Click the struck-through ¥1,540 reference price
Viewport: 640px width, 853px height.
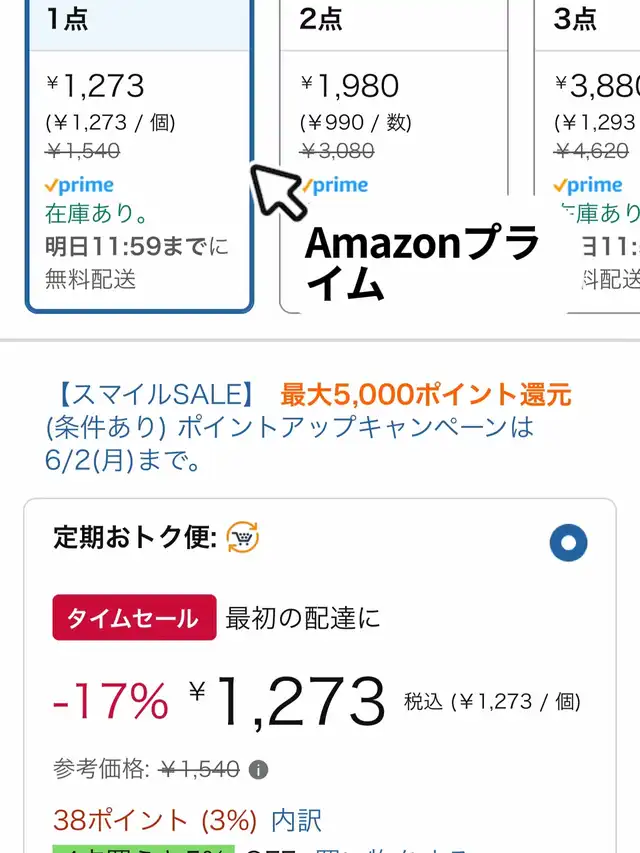pos(199,769)
